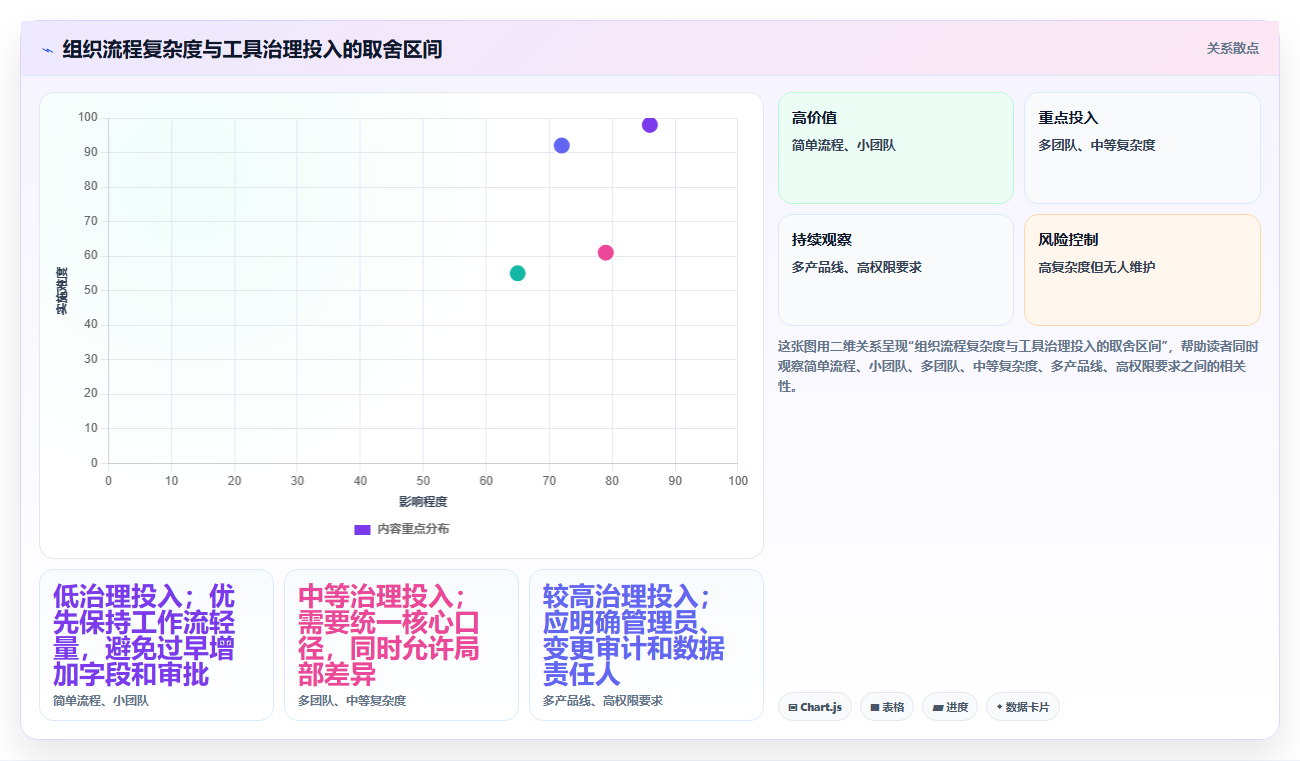Screen dimensions: 1300x761
Task: Click the blue-violet scatter point near 92
Action: coord(562,145)
